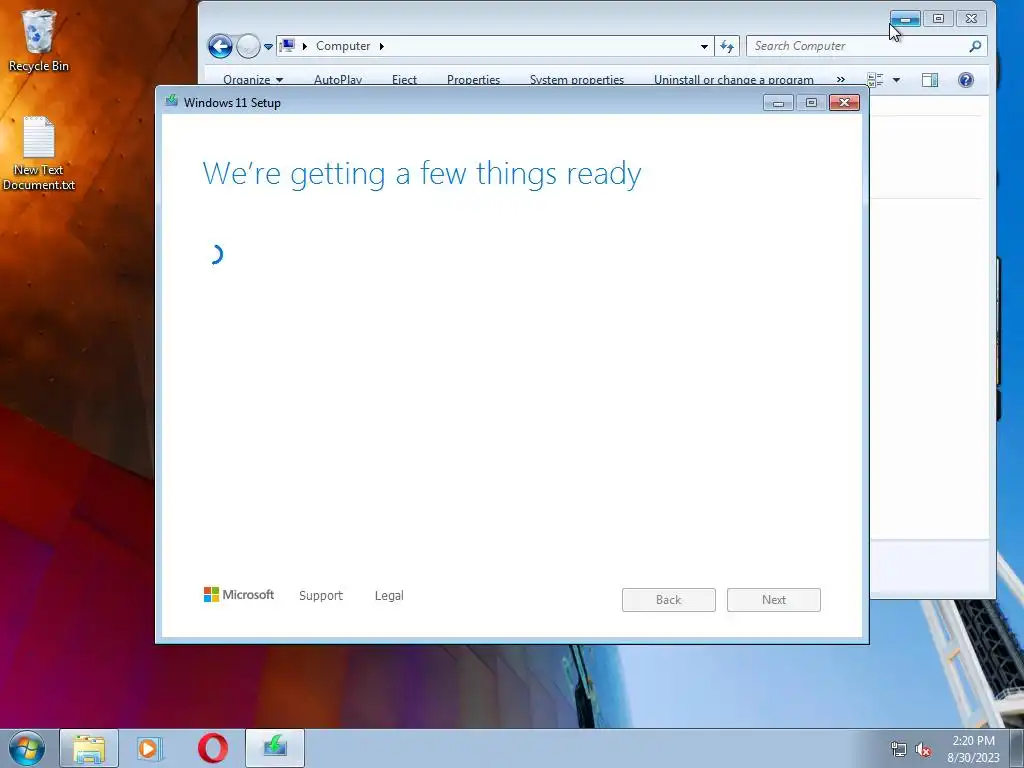Open Opera browser from the taskbar
The width and height of the screenshot is (1024, 768).
[x=213, y=748]
